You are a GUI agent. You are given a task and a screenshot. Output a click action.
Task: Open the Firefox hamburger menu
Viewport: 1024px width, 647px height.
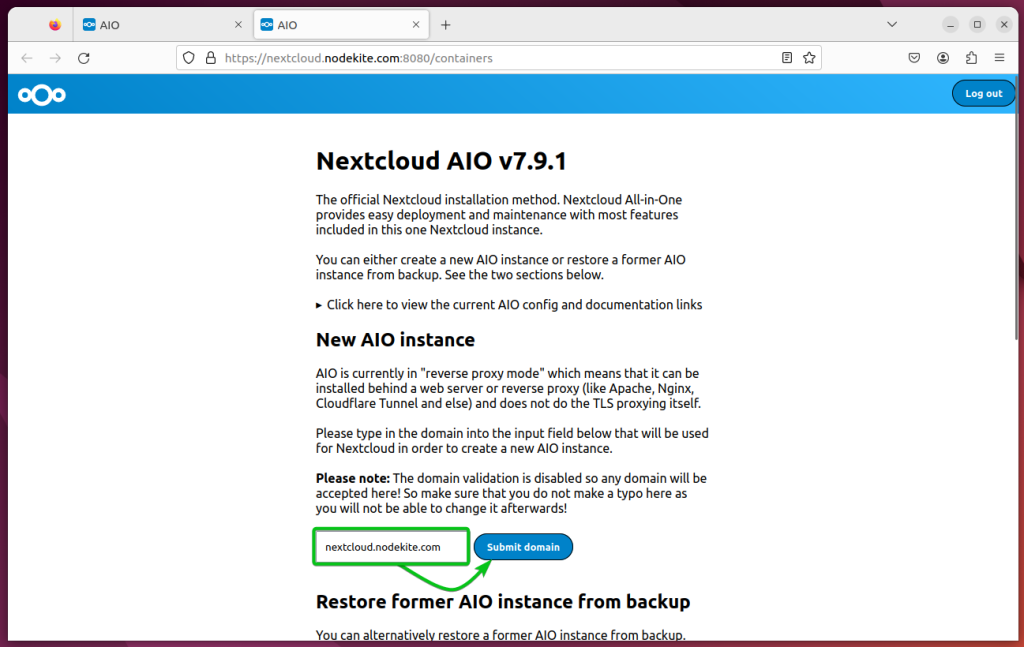(999, 57)
